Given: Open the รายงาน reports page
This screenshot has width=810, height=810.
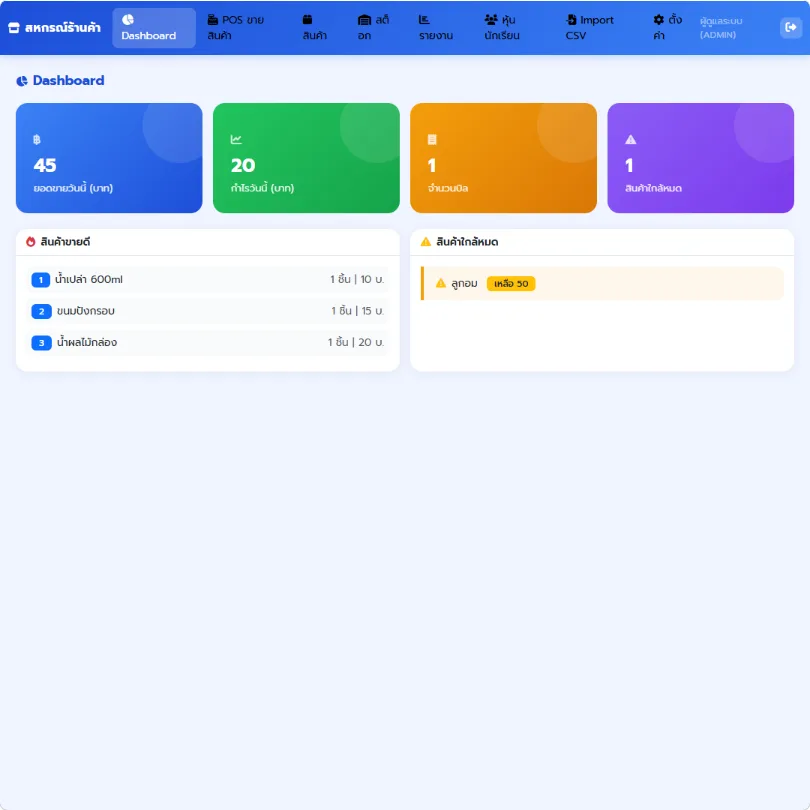Looking at the screenshot, I should [x=436, y=28].
